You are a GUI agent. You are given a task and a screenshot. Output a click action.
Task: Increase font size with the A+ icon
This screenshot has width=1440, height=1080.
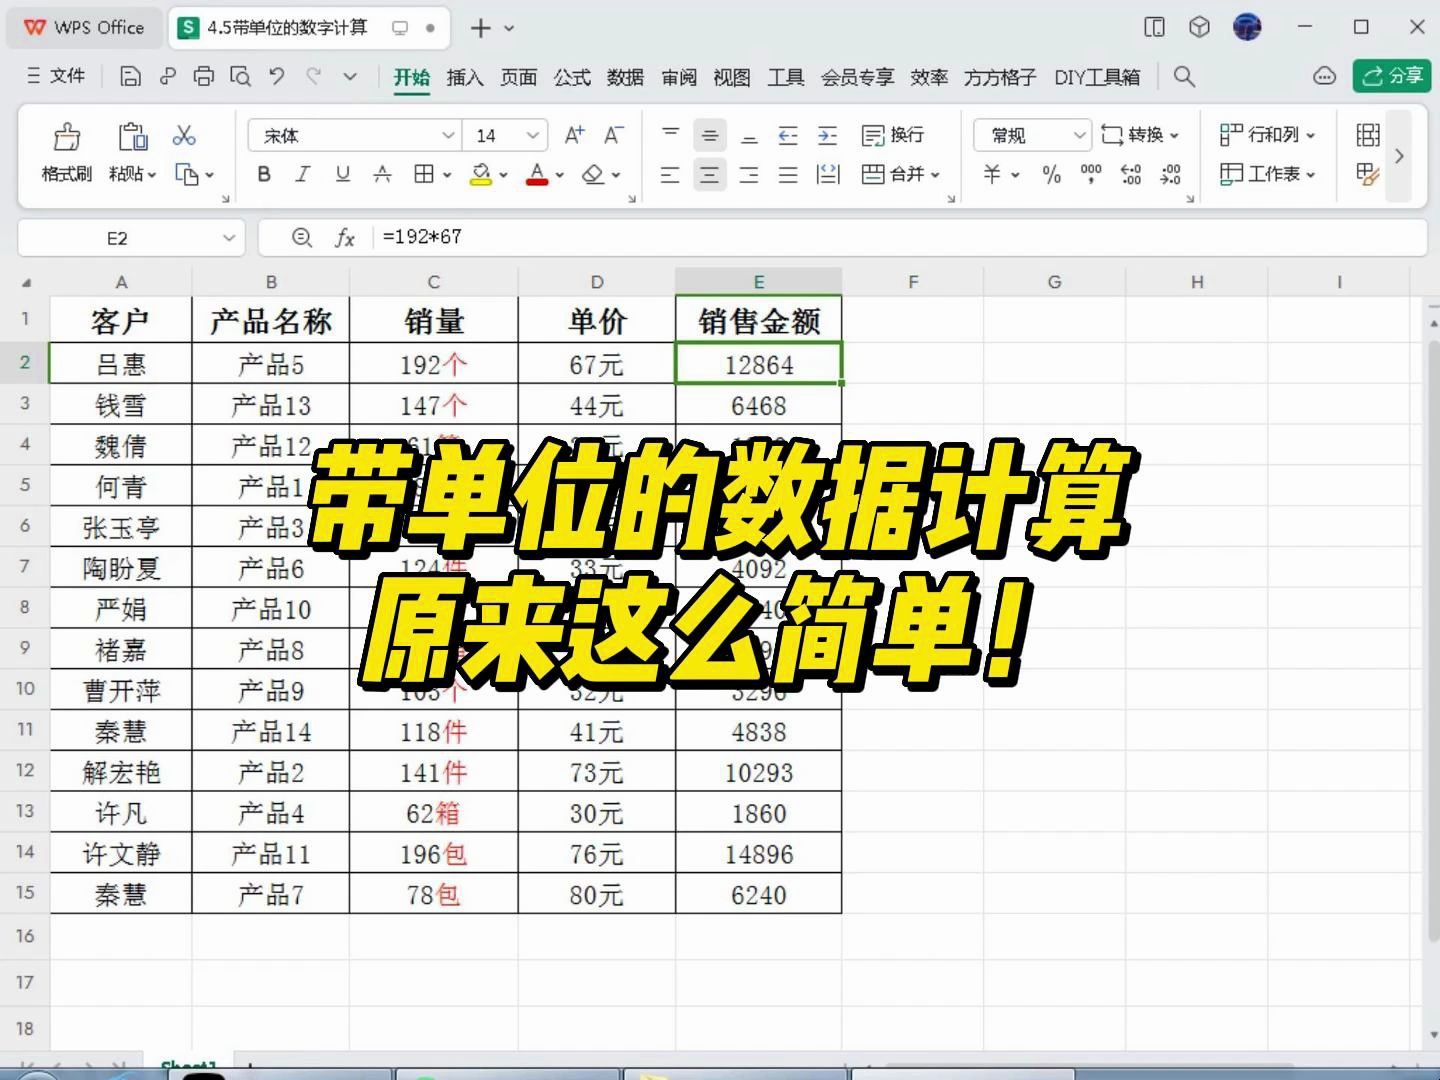[x=575, y=135]
